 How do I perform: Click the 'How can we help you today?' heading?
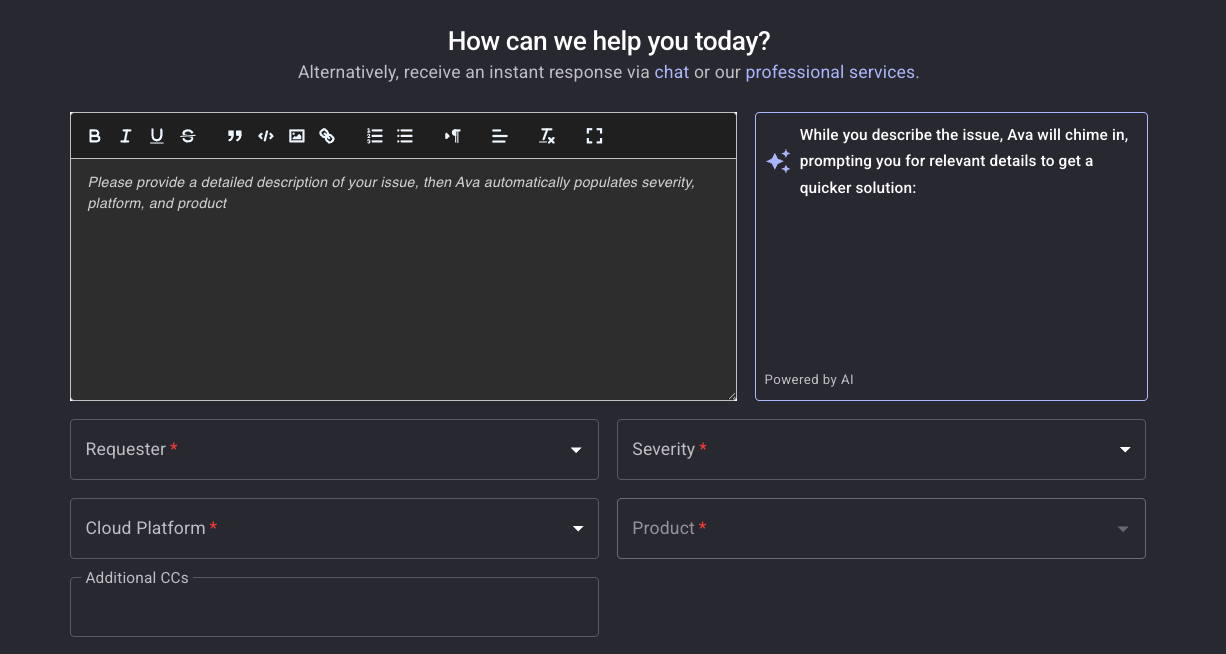pyautogui.click(x=609, y=41)
